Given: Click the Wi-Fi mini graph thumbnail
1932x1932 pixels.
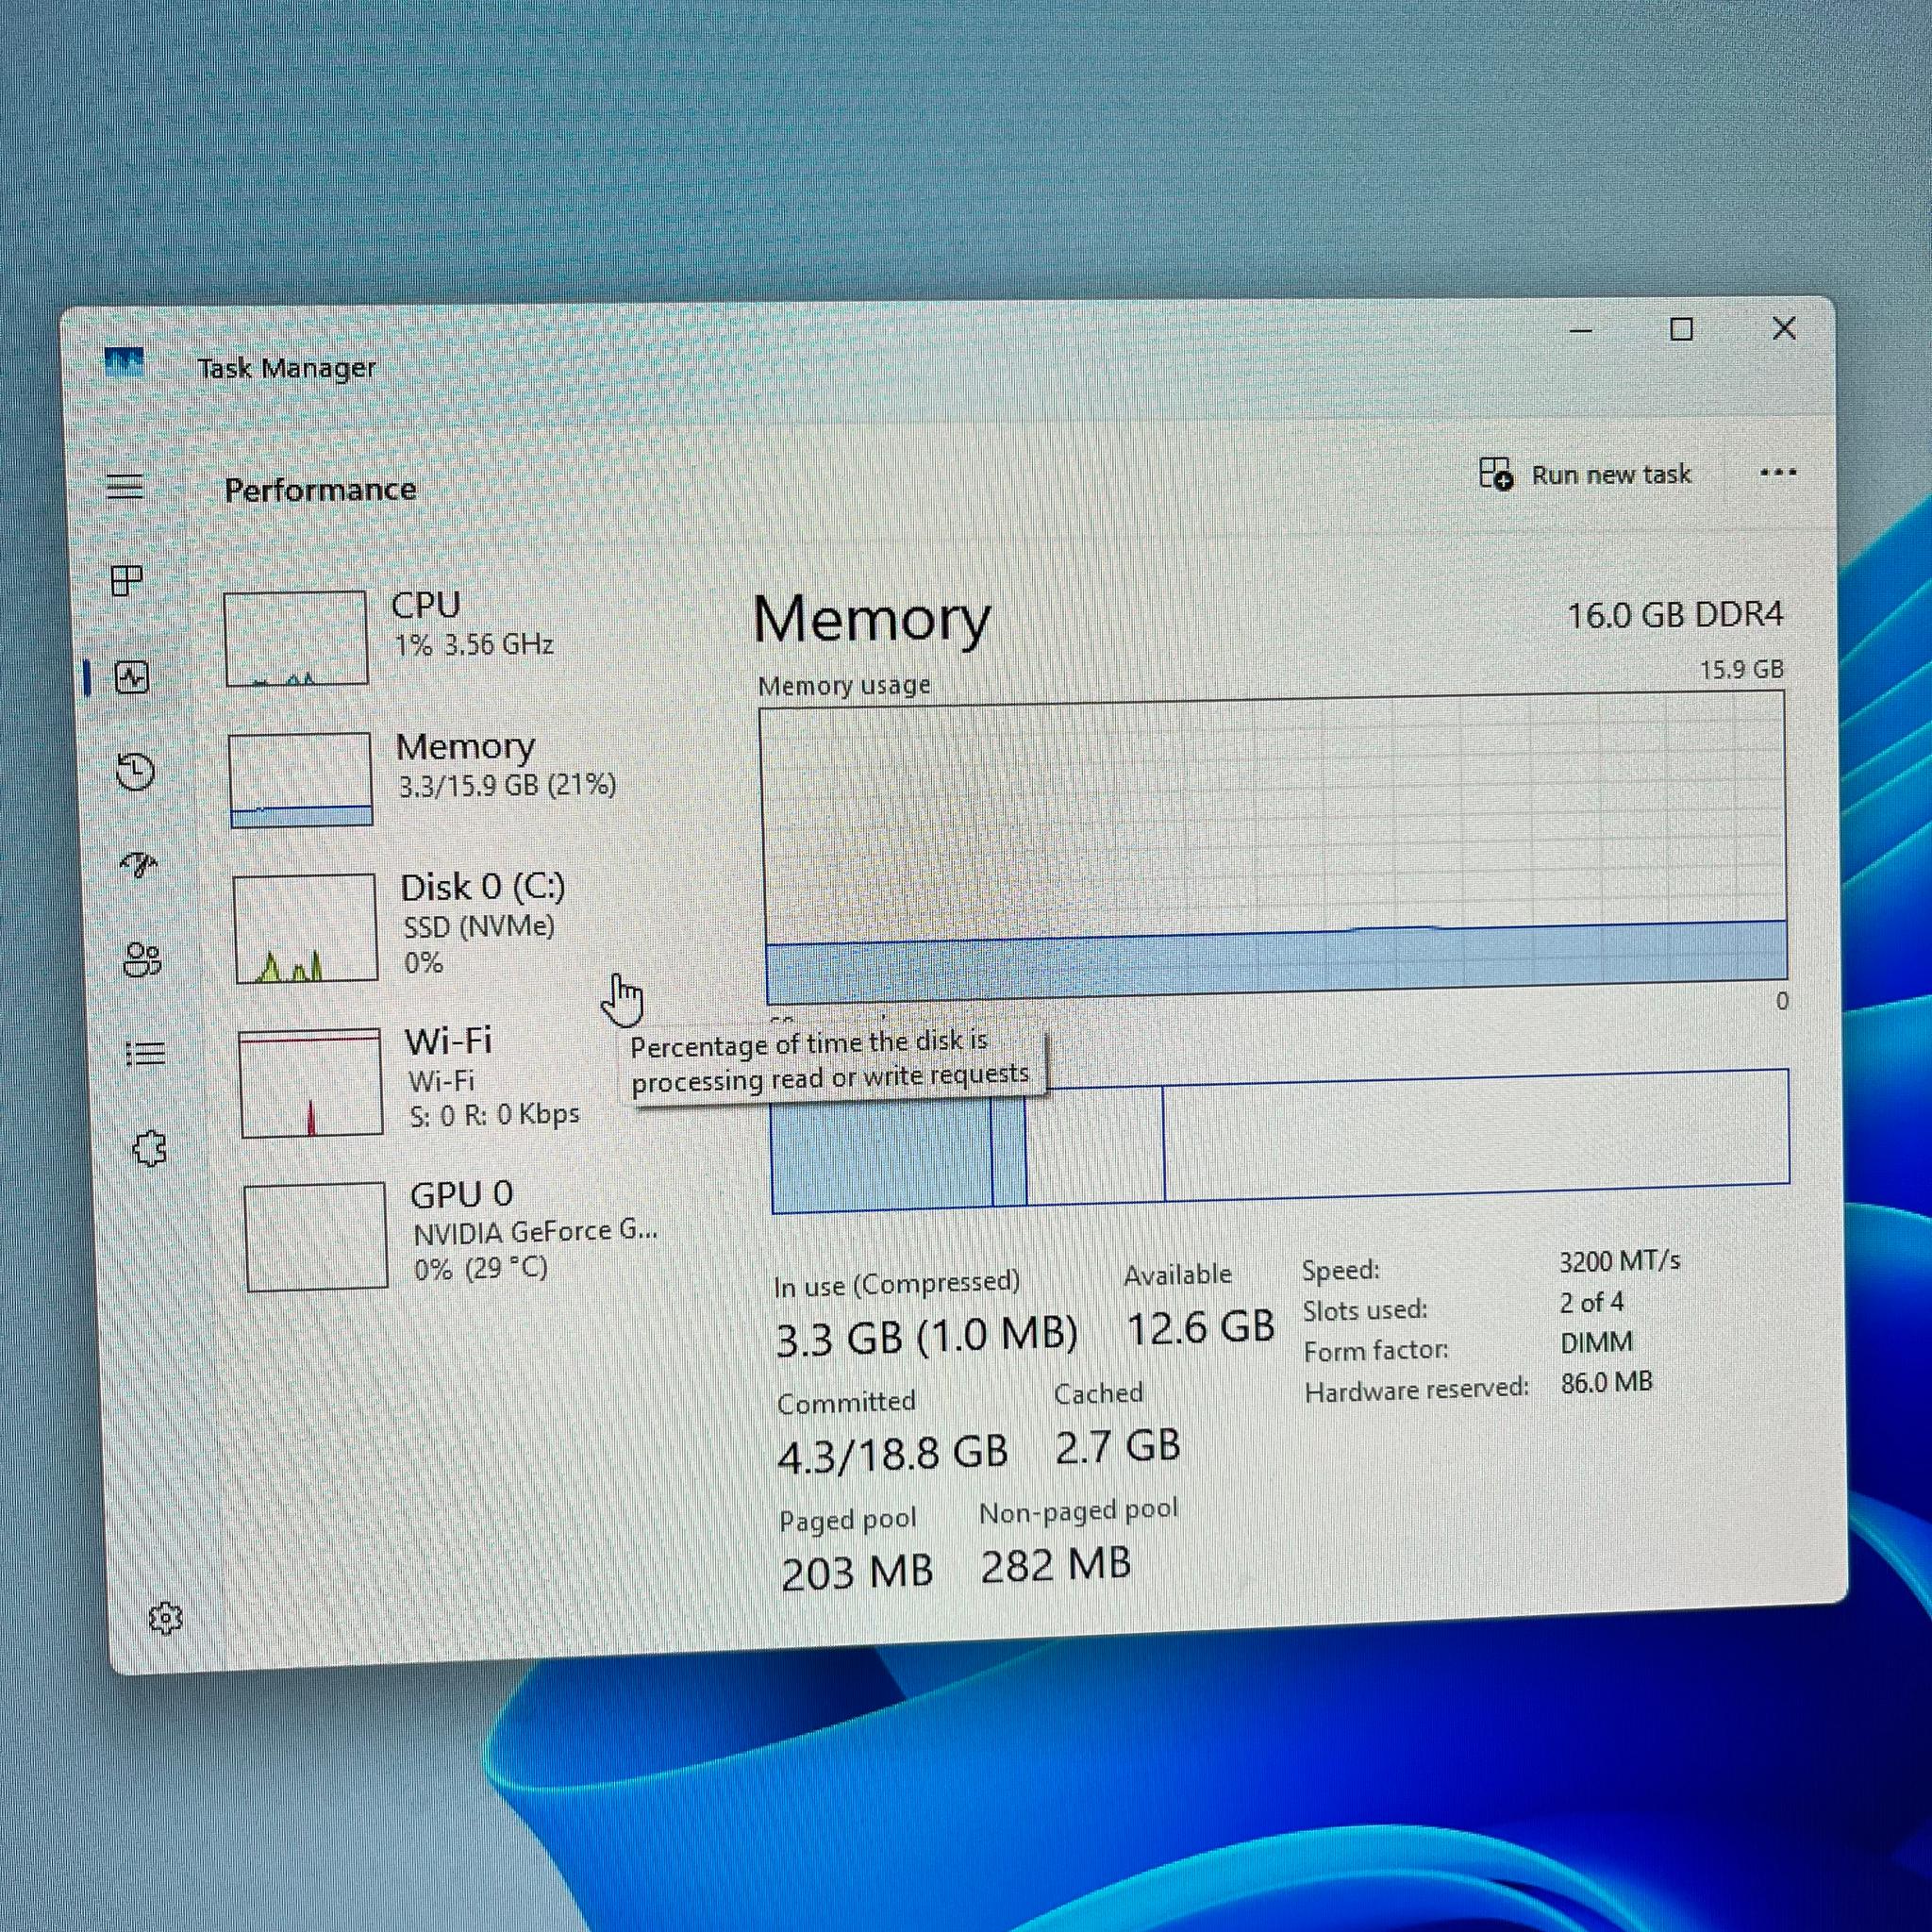Looking at the screenshot, I should 311,1083.
